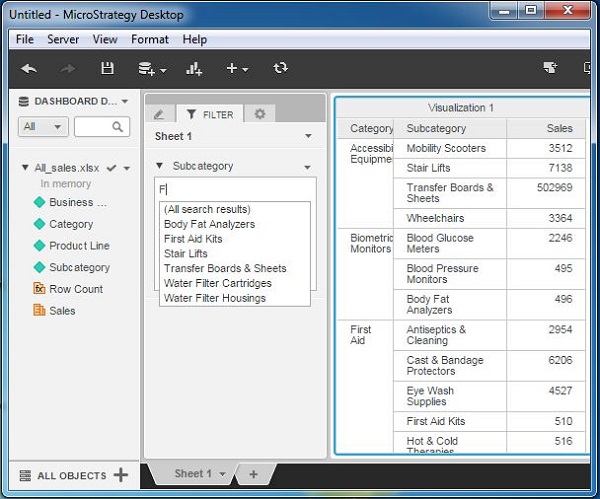Select the Business attribute in datasets
Viewport: 600px width, 499px height.
78,202
